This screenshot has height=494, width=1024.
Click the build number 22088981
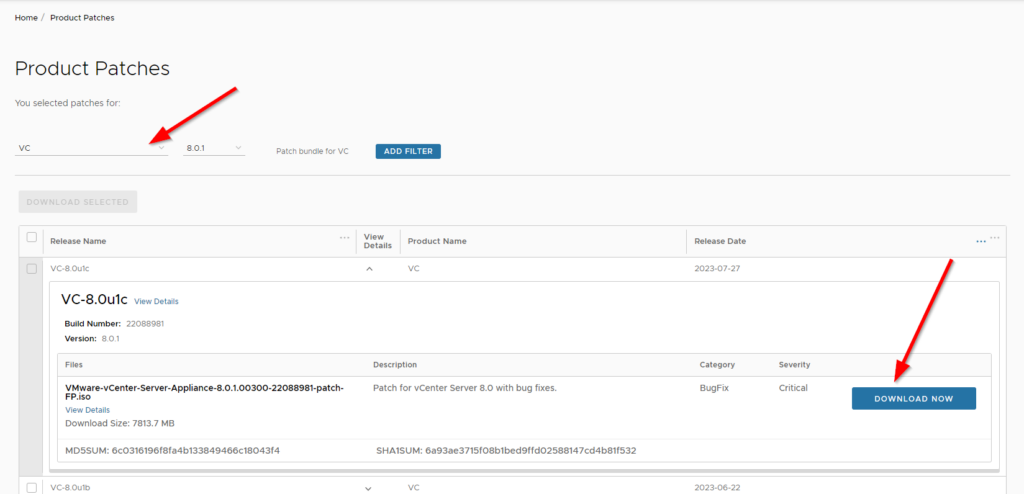(145, 323)
